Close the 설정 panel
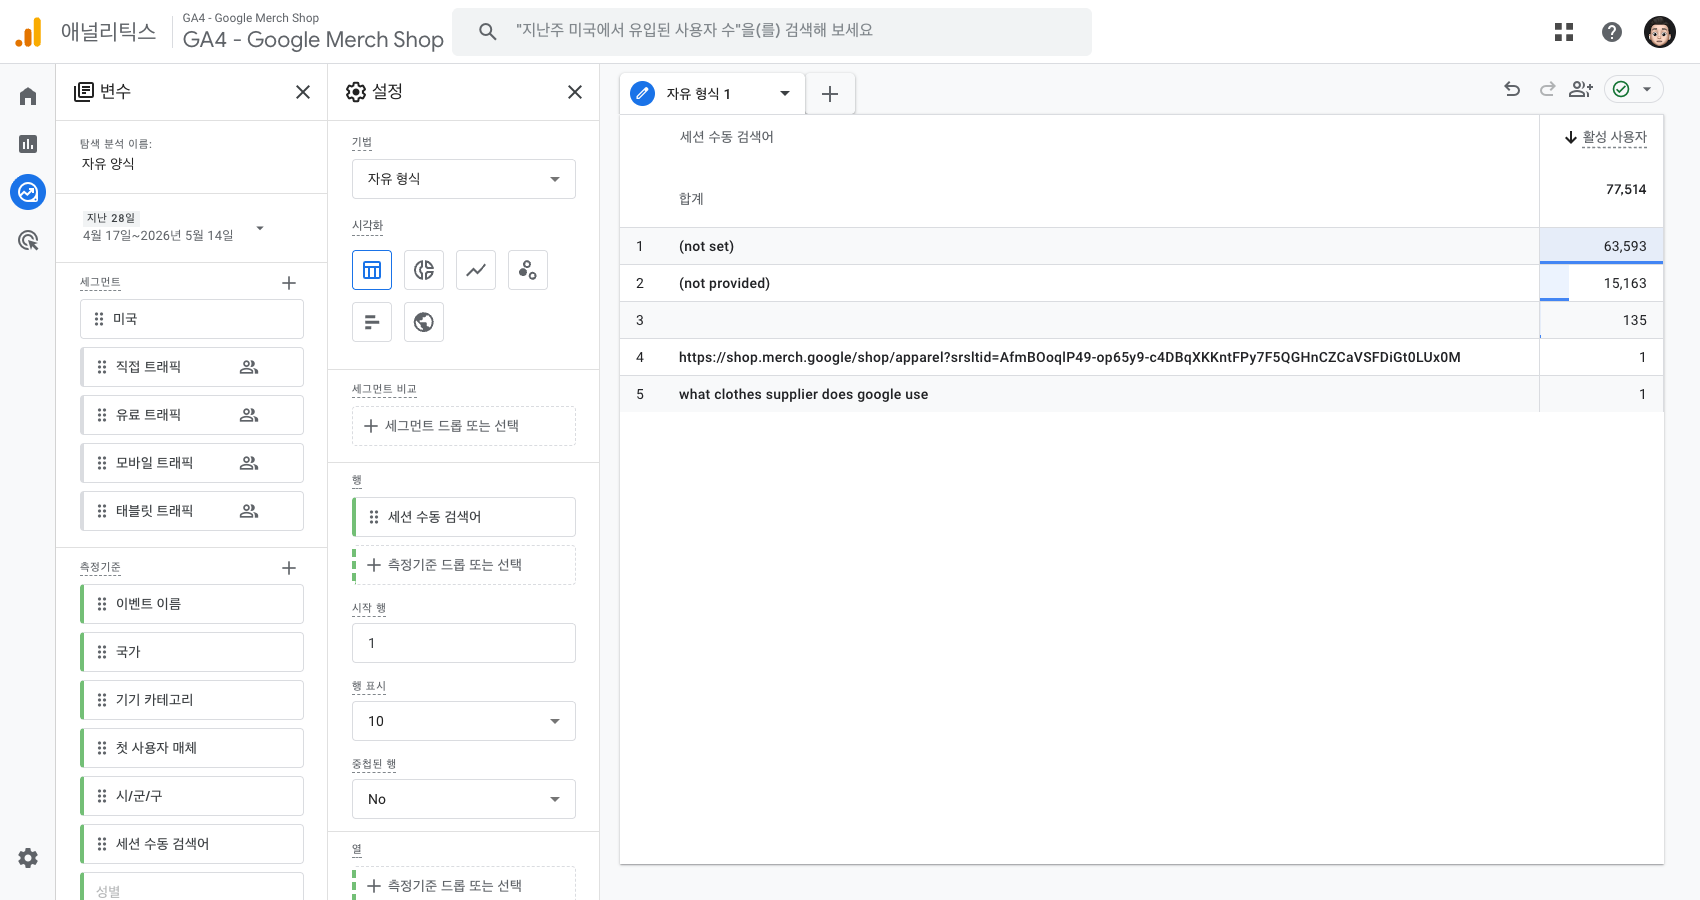The image size is (1700, 900). 575,92
